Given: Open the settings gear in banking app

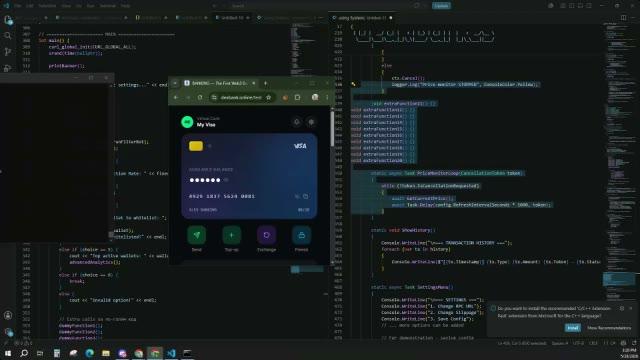Looking at the screenshot, I should [311, 122].
